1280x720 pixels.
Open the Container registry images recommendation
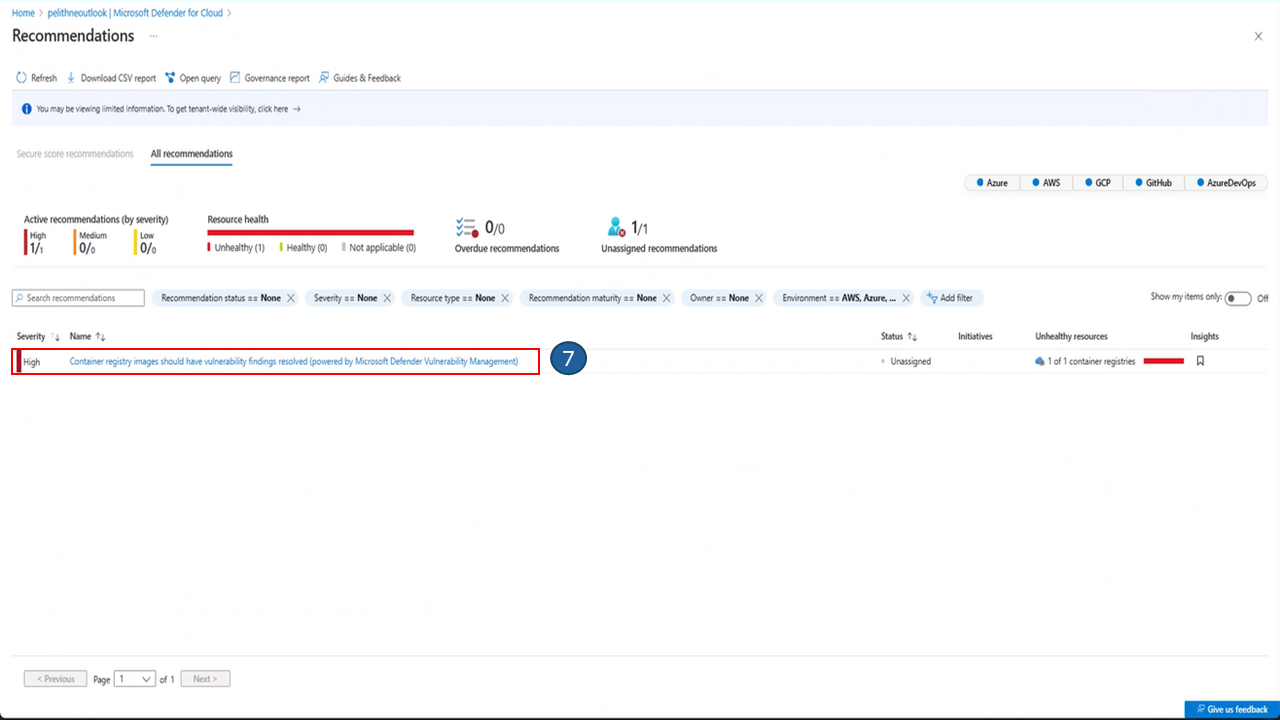(294, 361)
